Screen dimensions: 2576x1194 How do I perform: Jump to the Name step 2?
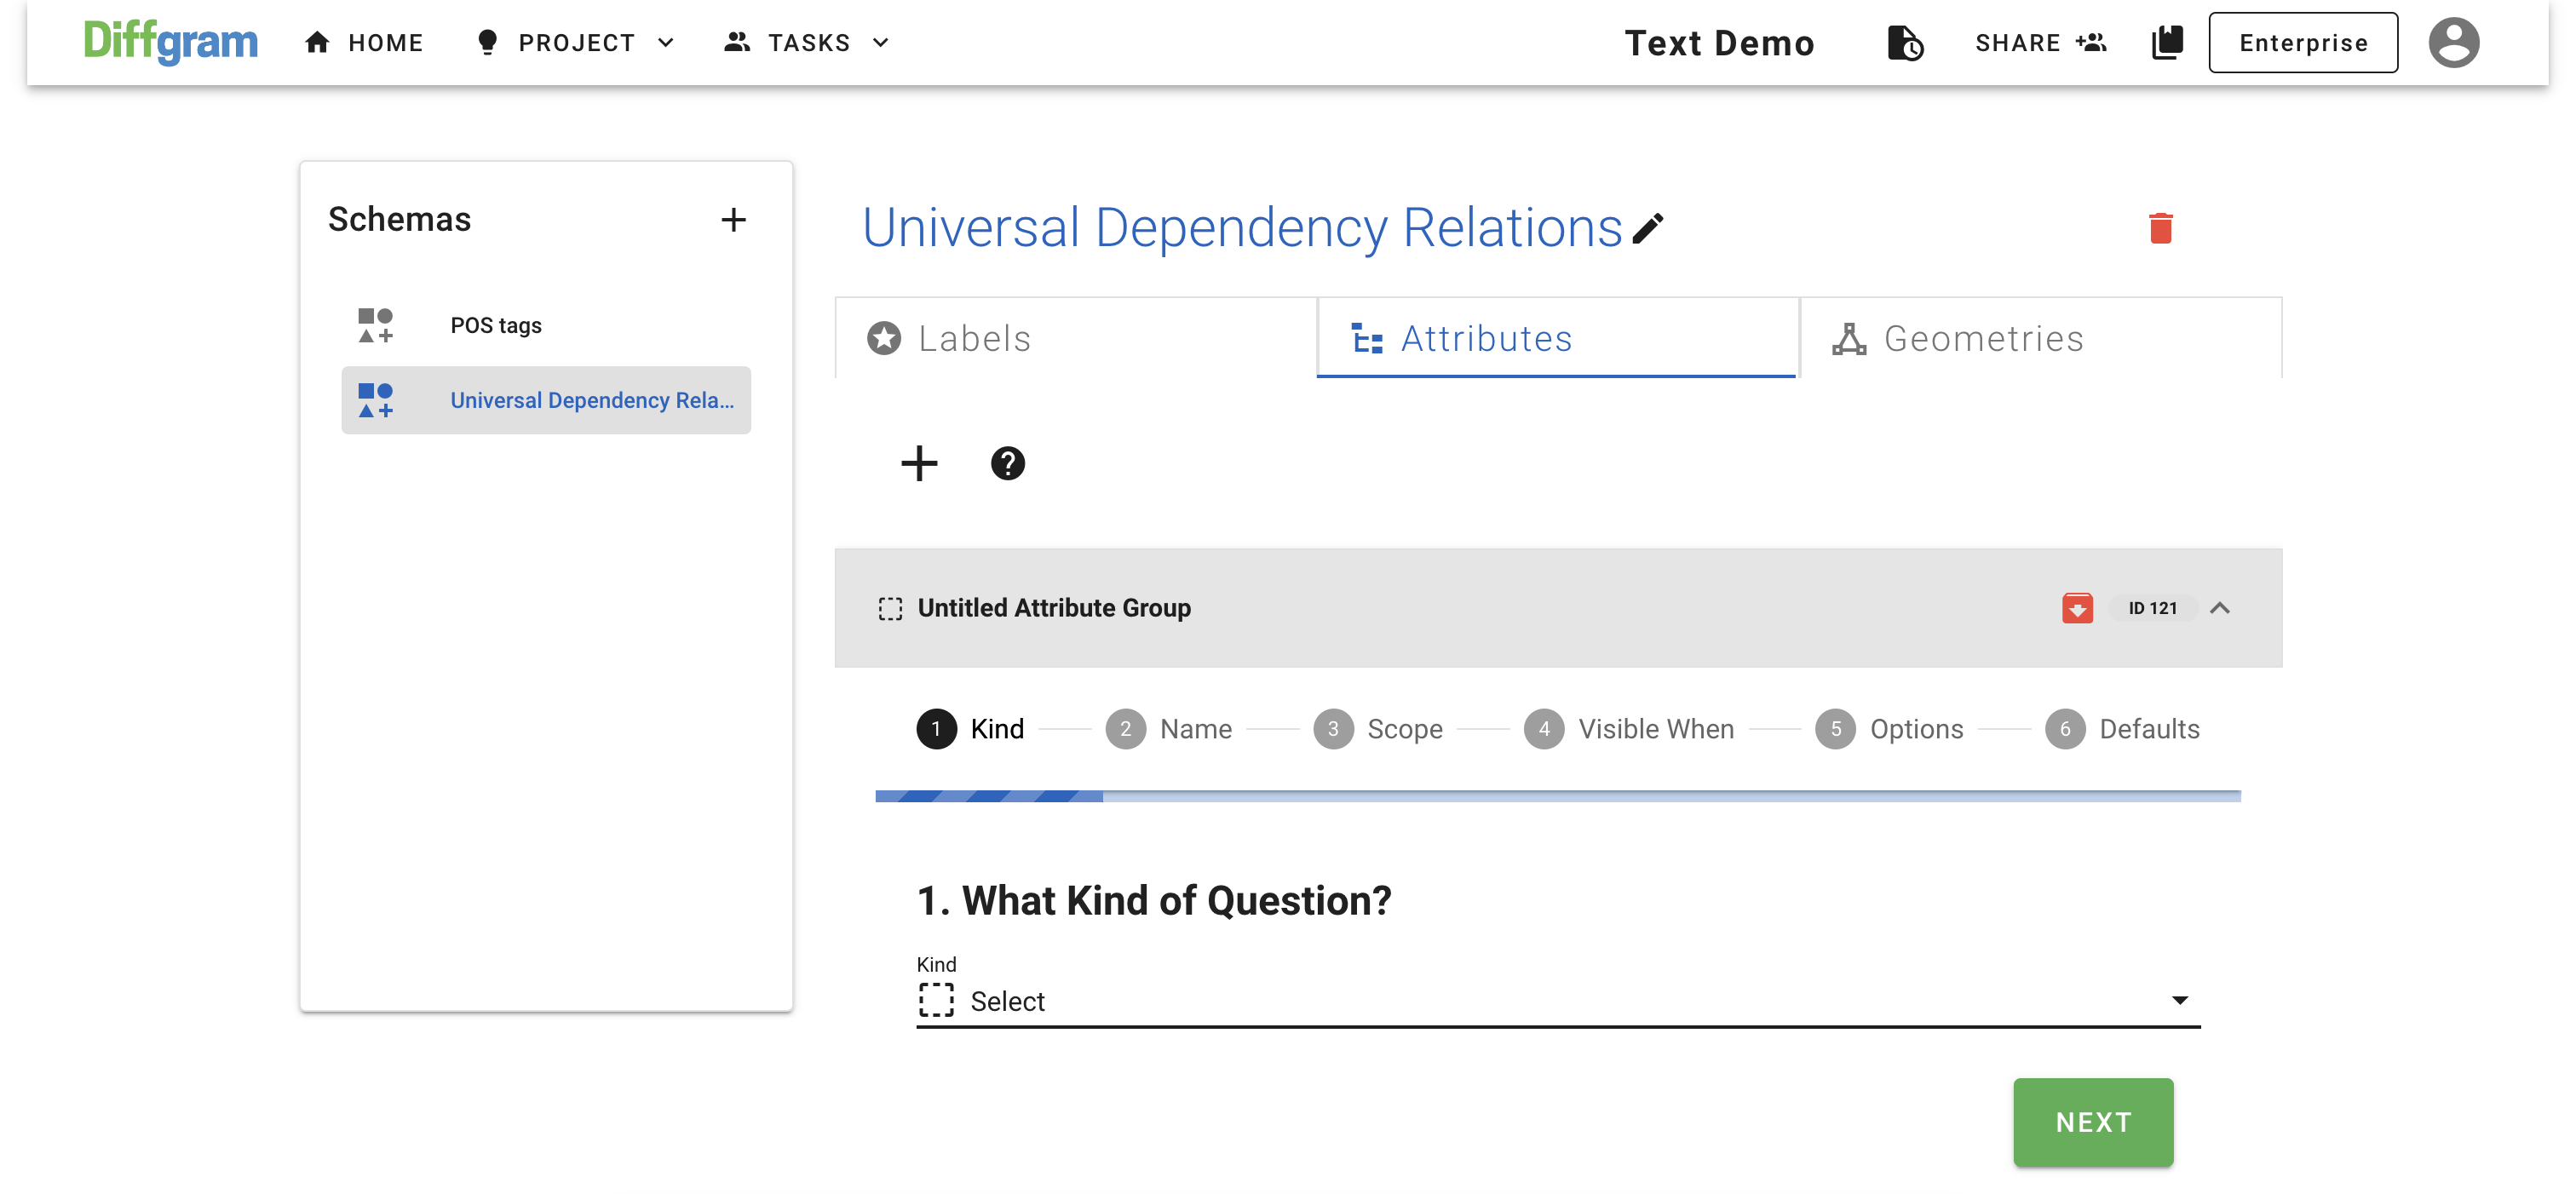point(1168,729)
